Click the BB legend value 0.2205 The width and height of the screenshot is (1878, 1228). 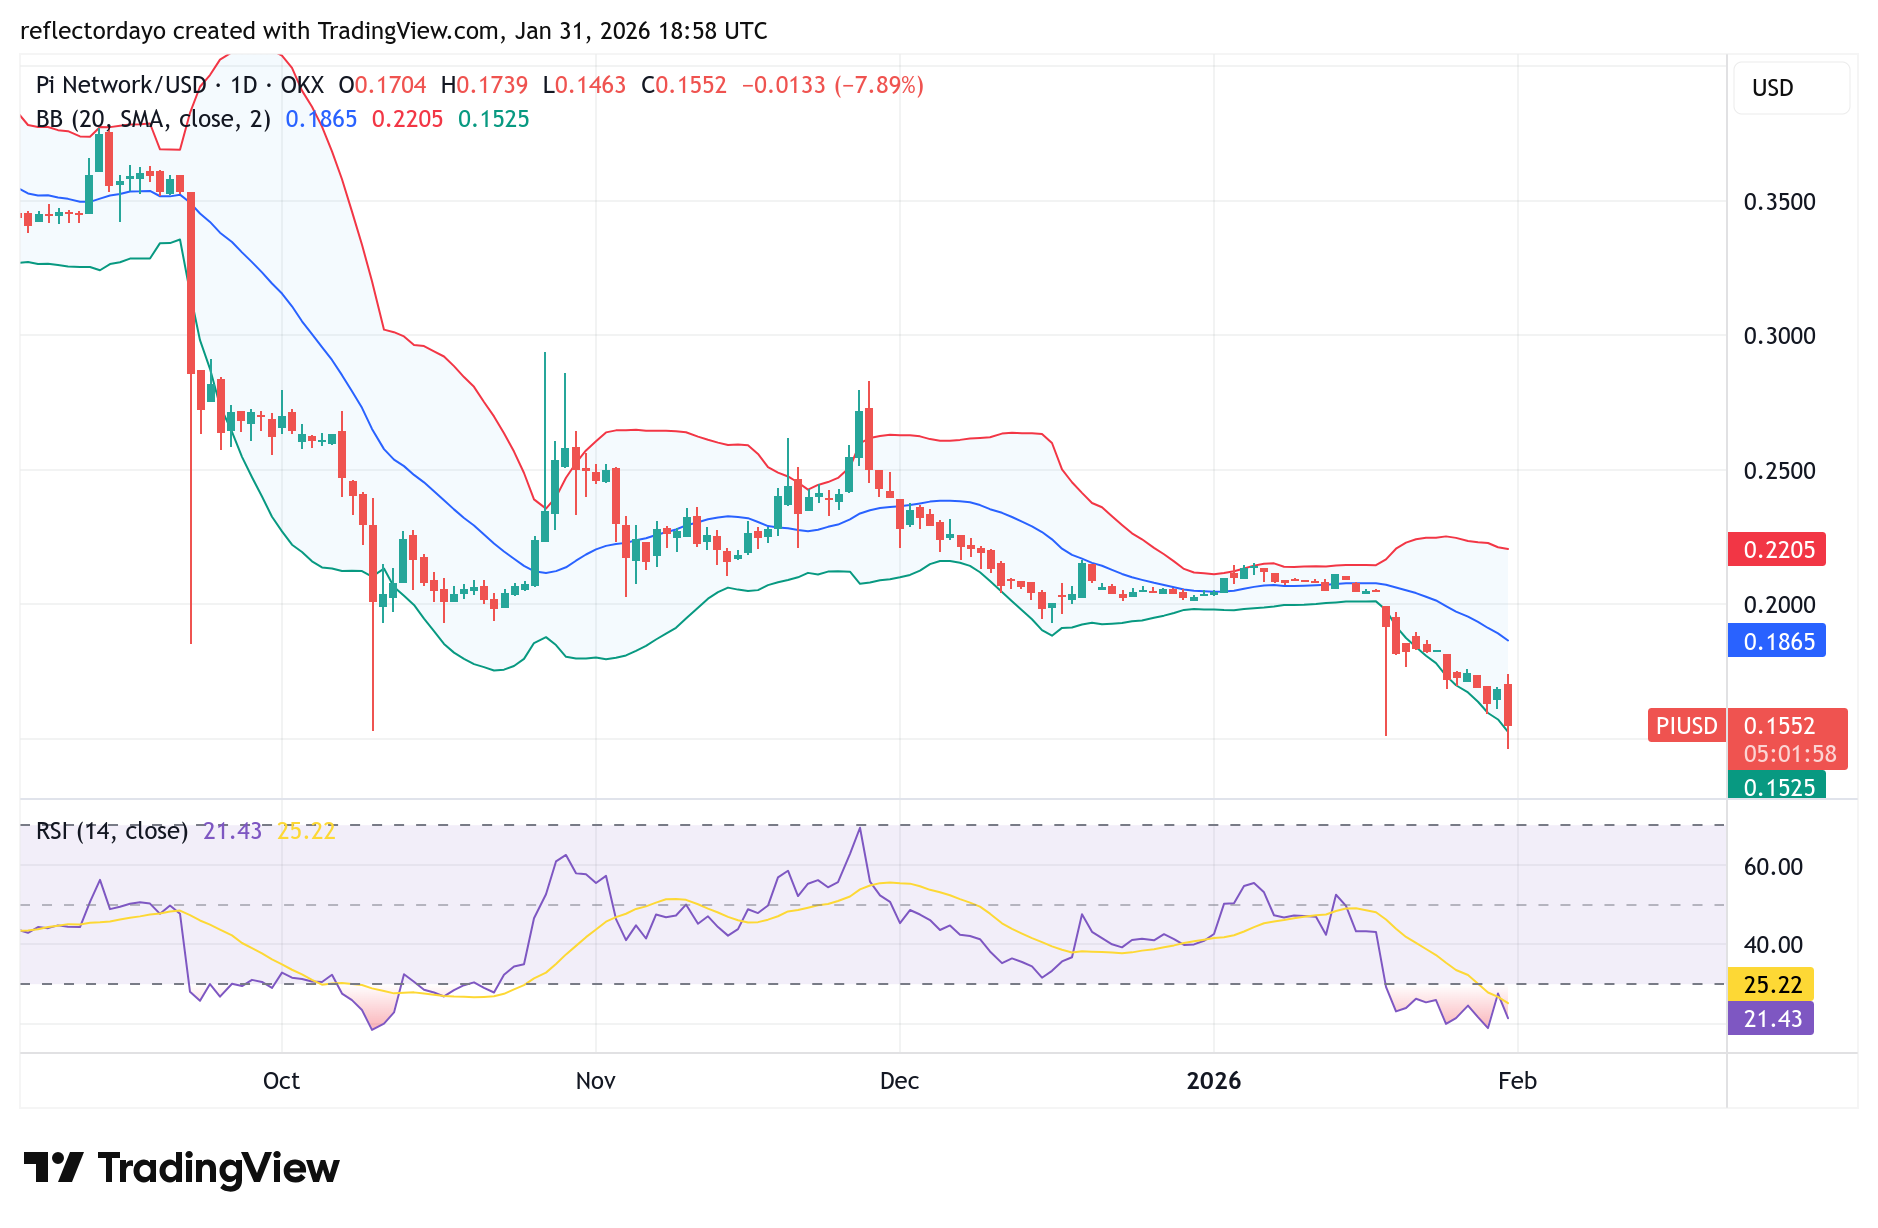407,119
